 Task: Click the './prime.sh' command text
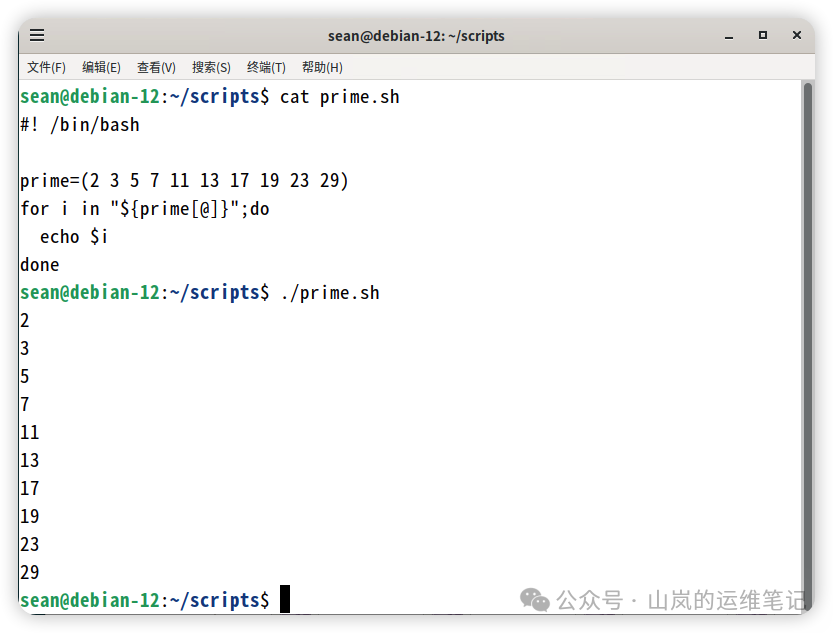pyautogui.click(x=330, y=293)
